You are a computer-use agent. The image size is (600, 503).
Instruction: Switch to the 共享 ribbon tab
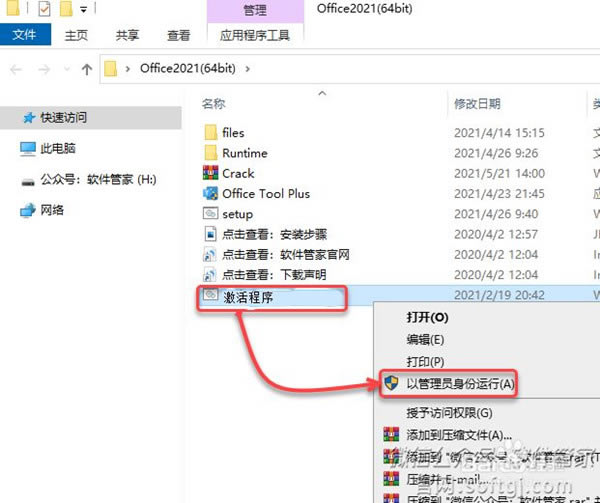tap(127, 35)
